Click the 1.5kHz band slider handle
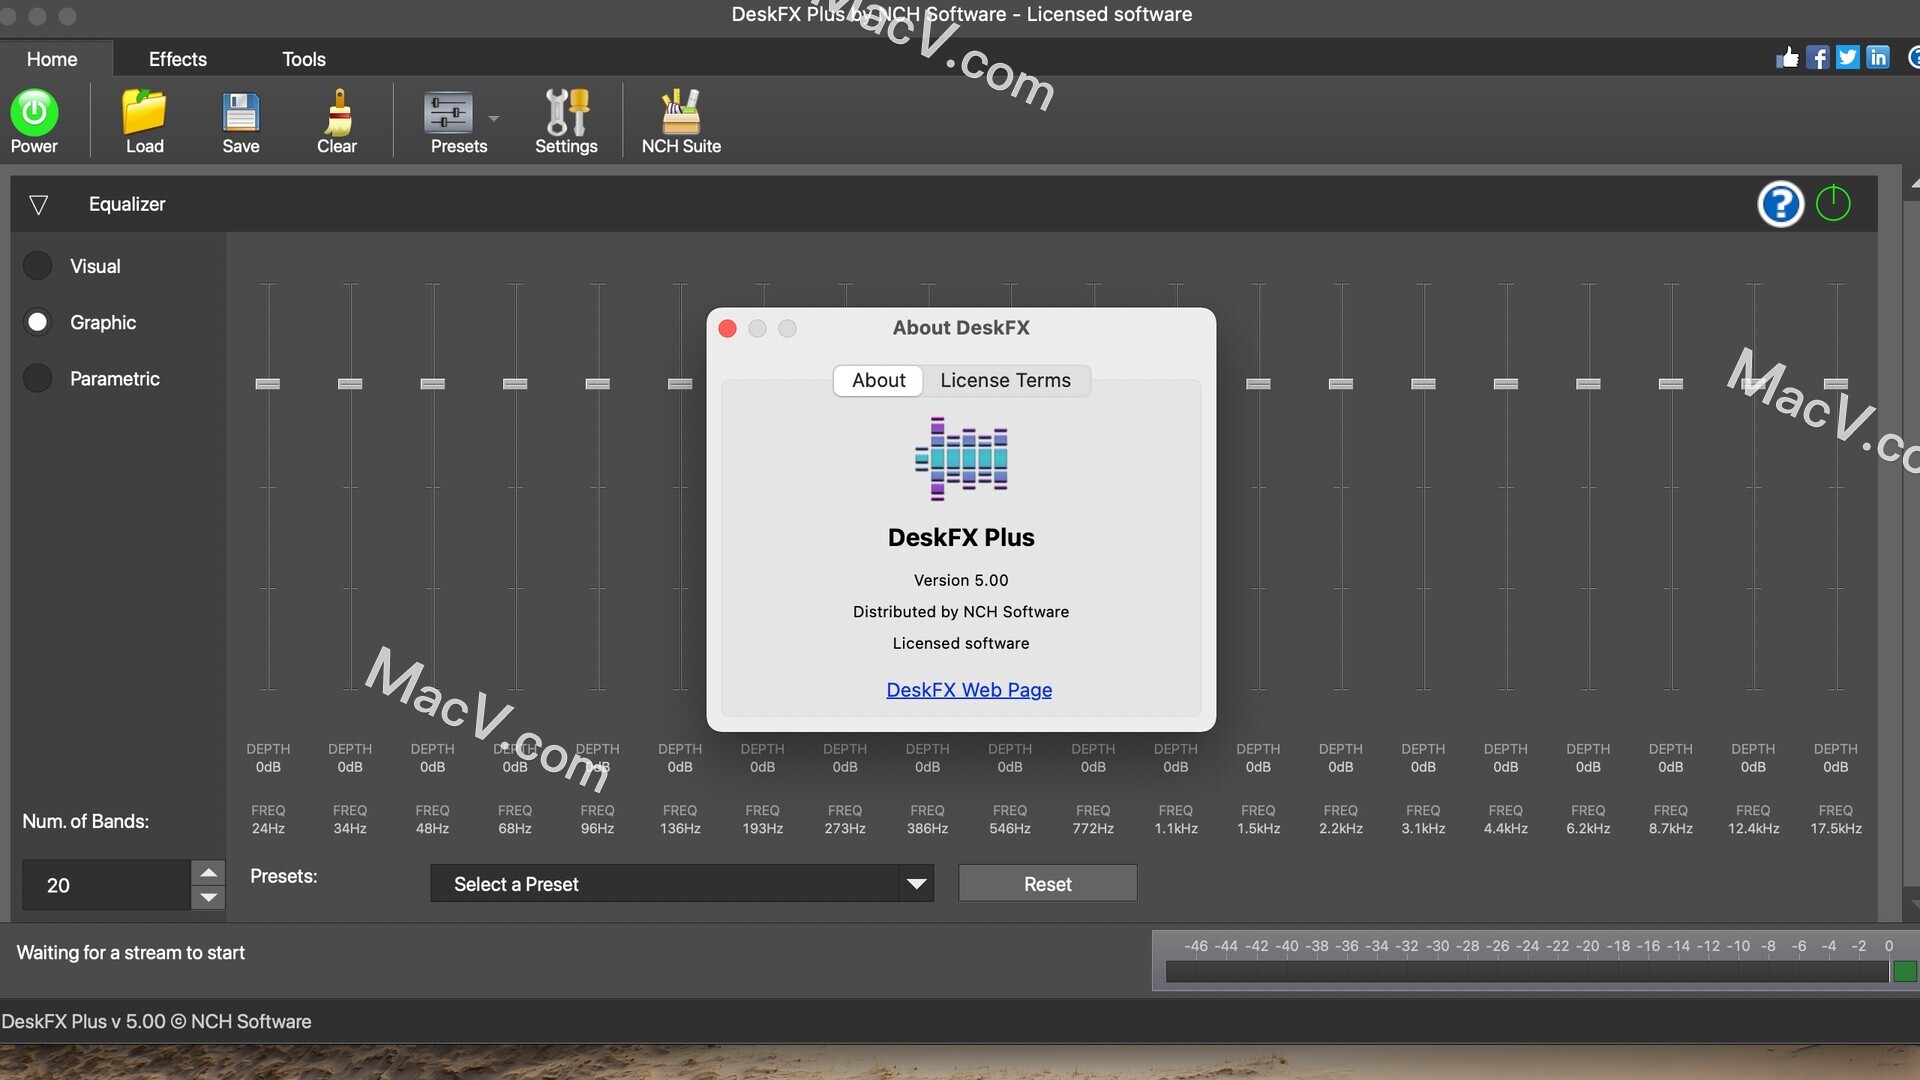Image resolution: width=1920 pixels, height=1080 pixels. (1258, 384)
